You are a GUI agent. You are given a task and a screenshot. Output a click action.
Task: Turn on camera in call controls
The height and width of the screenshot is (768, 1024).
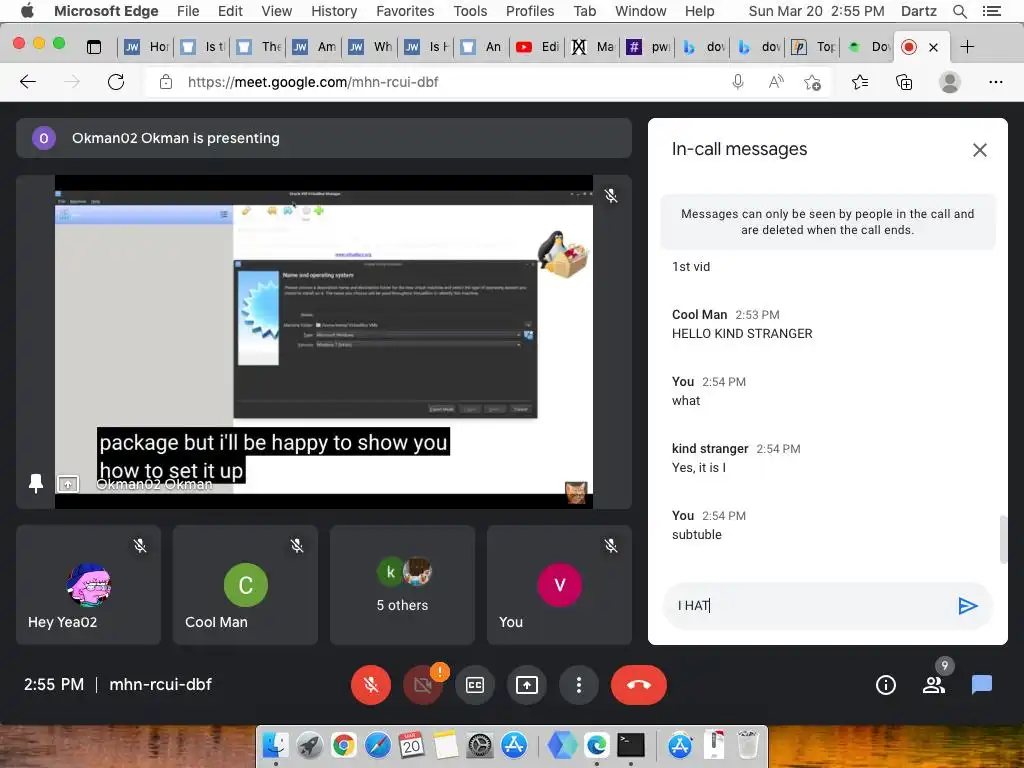coord(423,684)
